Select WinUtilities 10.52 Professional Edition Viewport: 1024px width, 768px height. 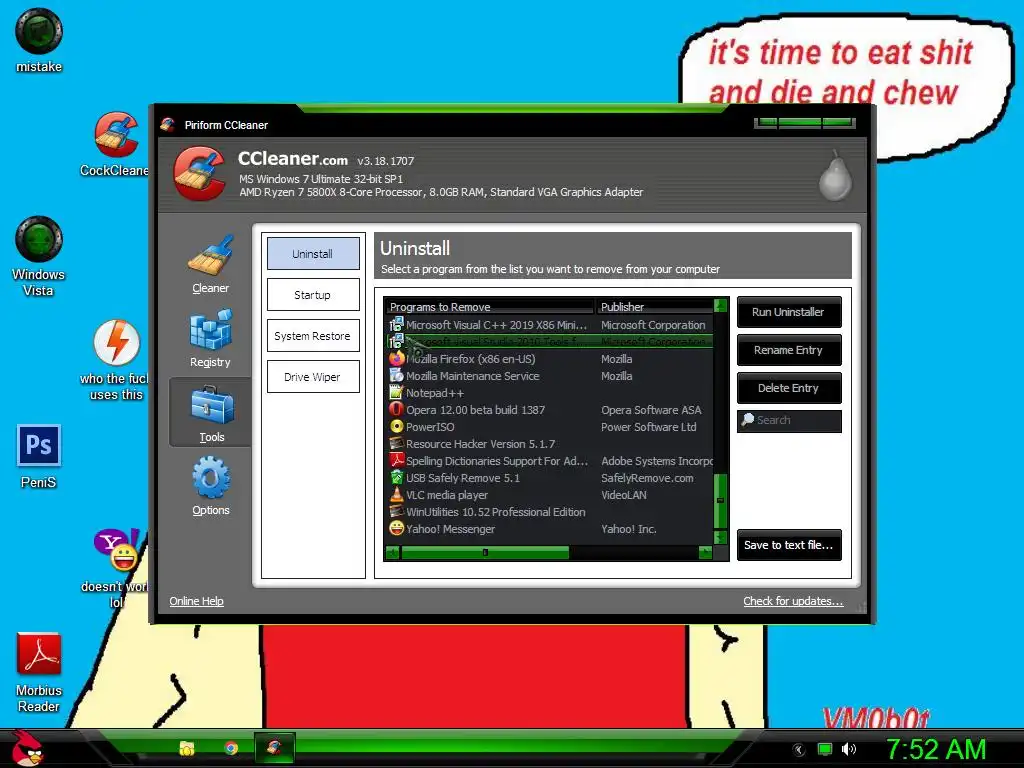pyautogui.click(x=549, y=512)
